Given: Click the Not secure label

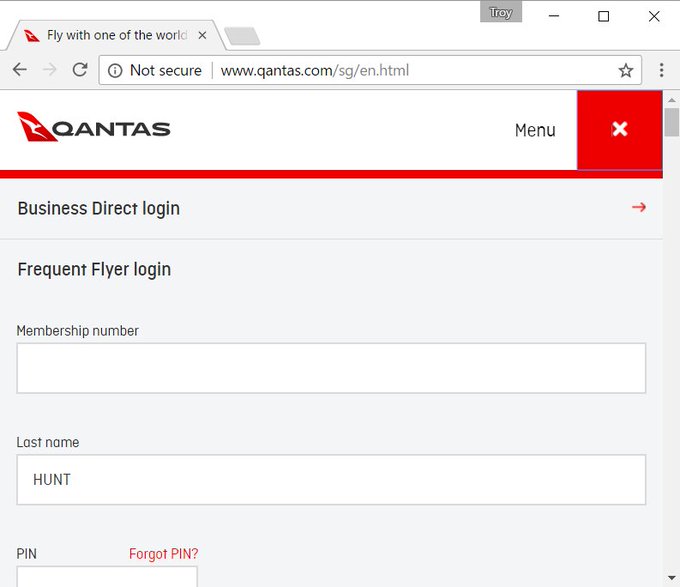Looking at the screenshot, I should point(166,70).
